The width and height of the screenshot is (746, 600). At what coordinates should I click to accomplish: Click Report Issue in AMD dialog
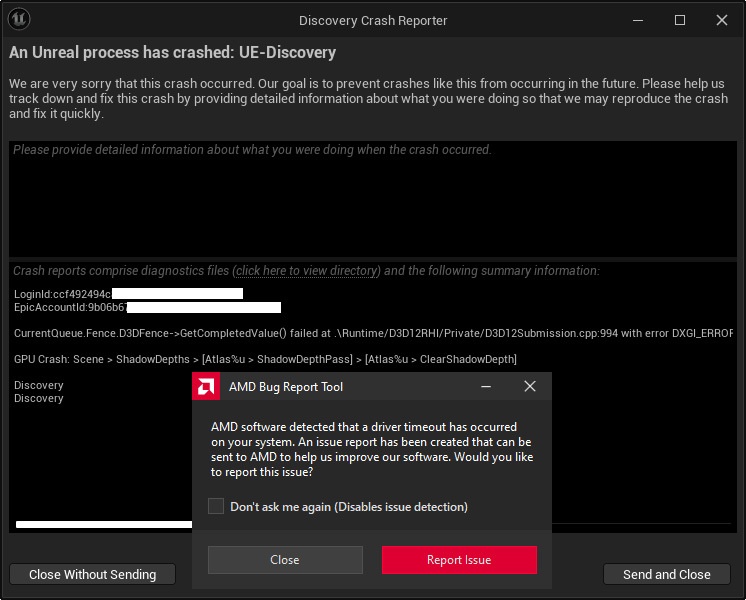pos(459,560)
